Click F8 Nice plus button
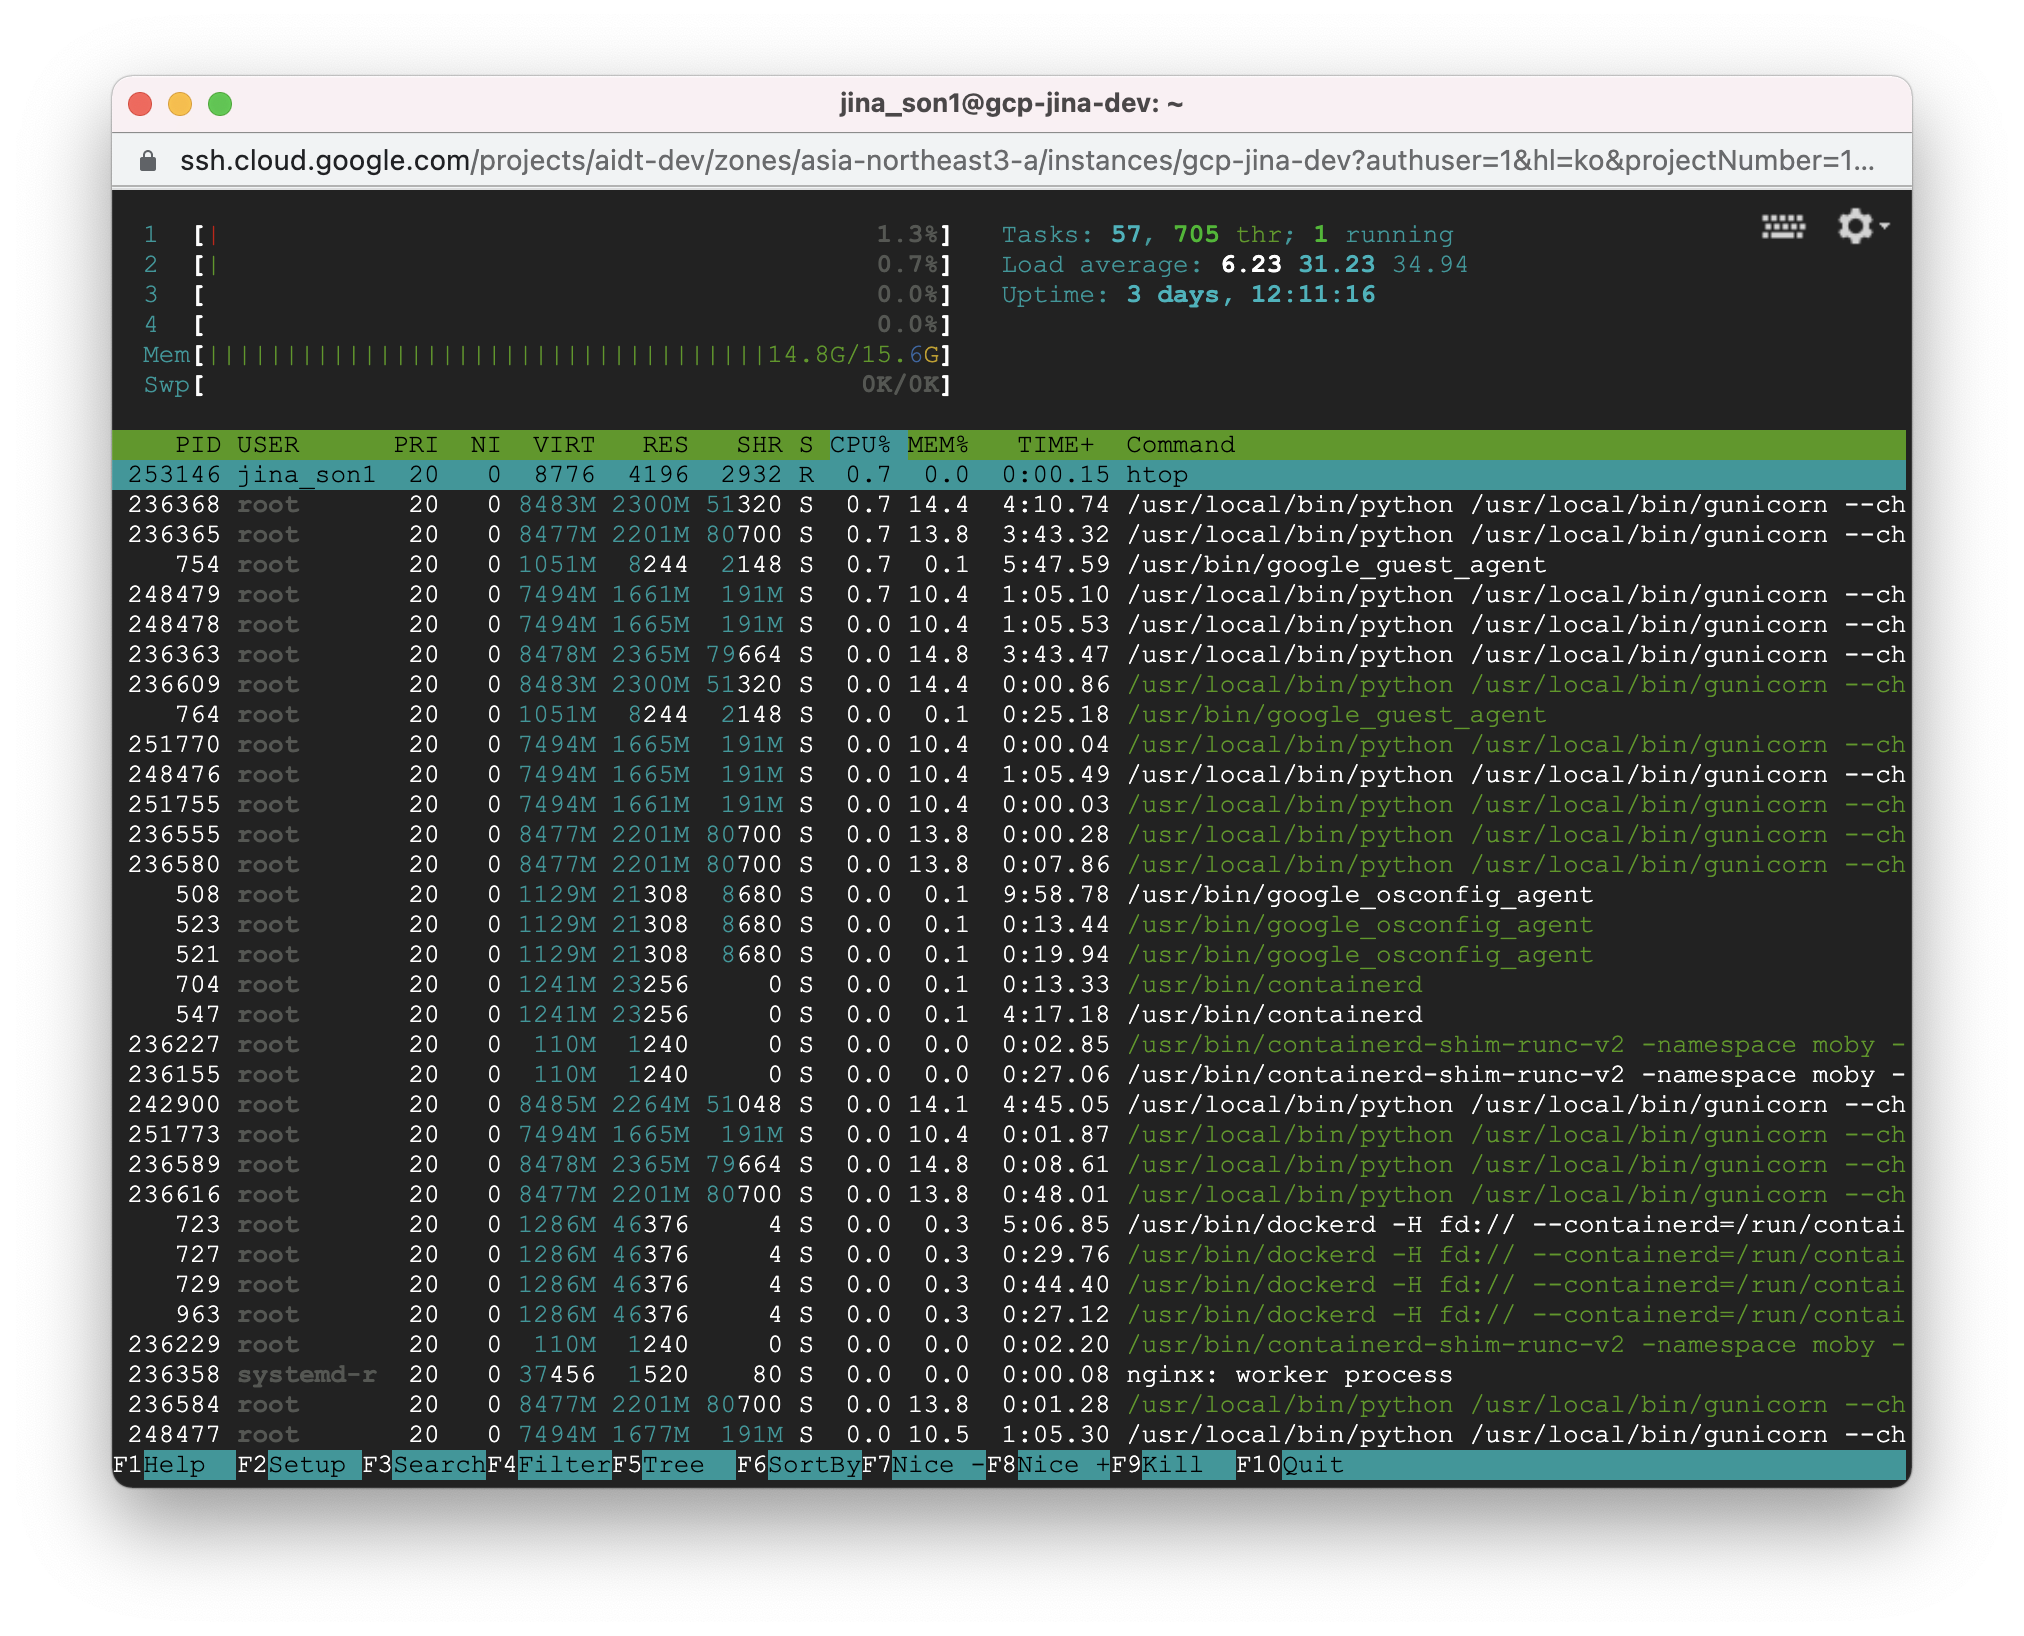Image resolution: width=2024 pixels, height=1636 pixels. pyautogui.click(x=1062, y=1465)
